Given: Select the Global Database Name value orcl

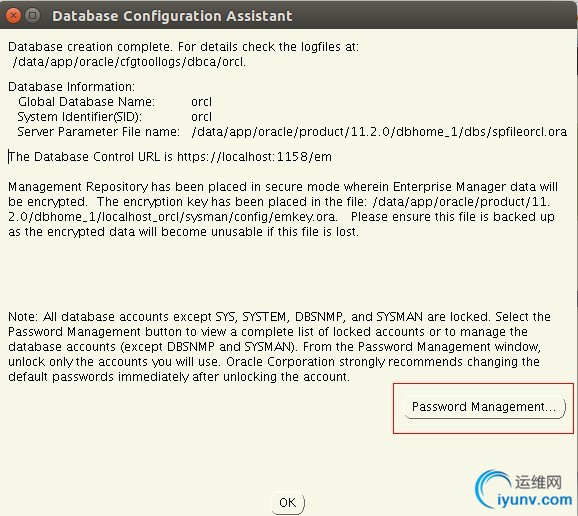Looking at the screenshot, I should [201, 102].
